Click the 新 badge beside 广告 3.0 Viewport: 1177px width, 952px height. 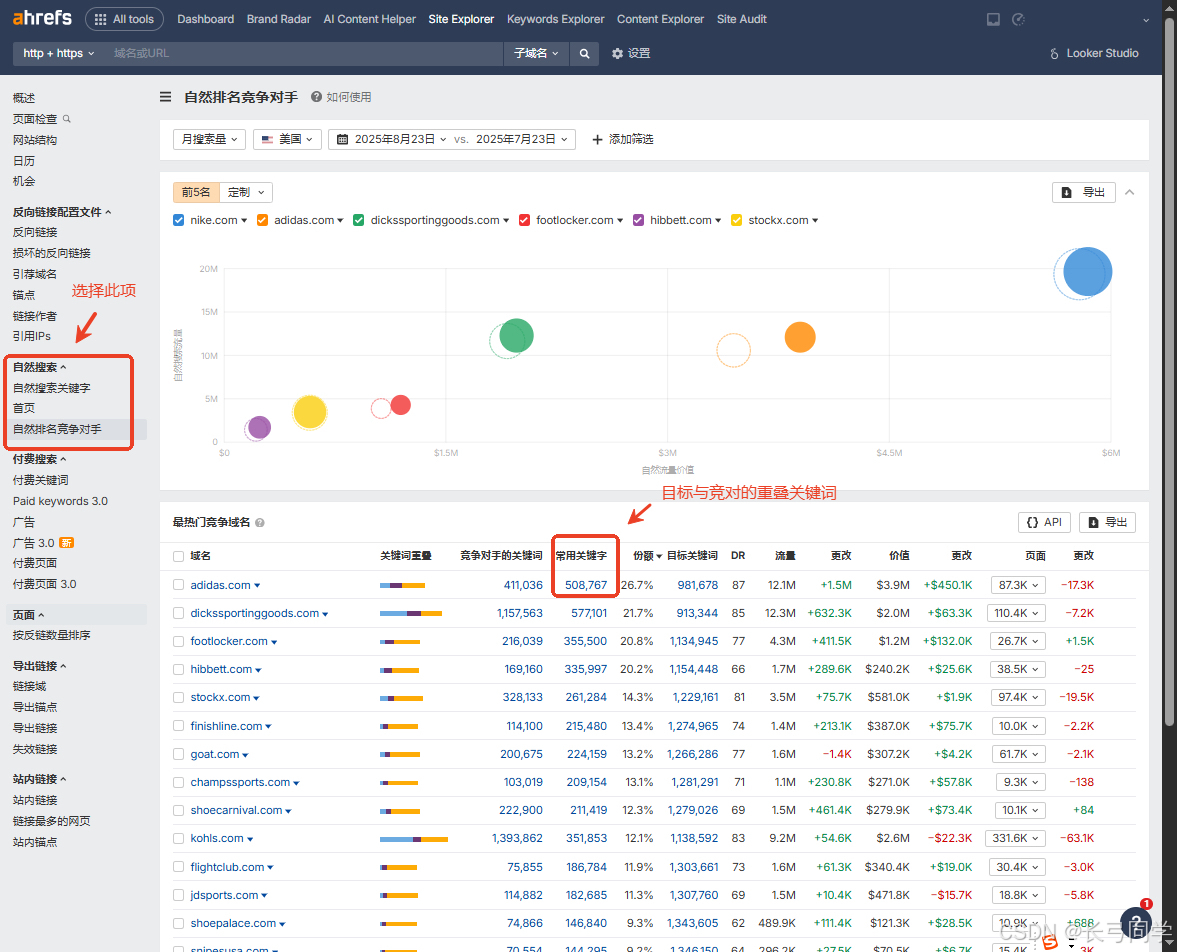click(x=66, y=543)
